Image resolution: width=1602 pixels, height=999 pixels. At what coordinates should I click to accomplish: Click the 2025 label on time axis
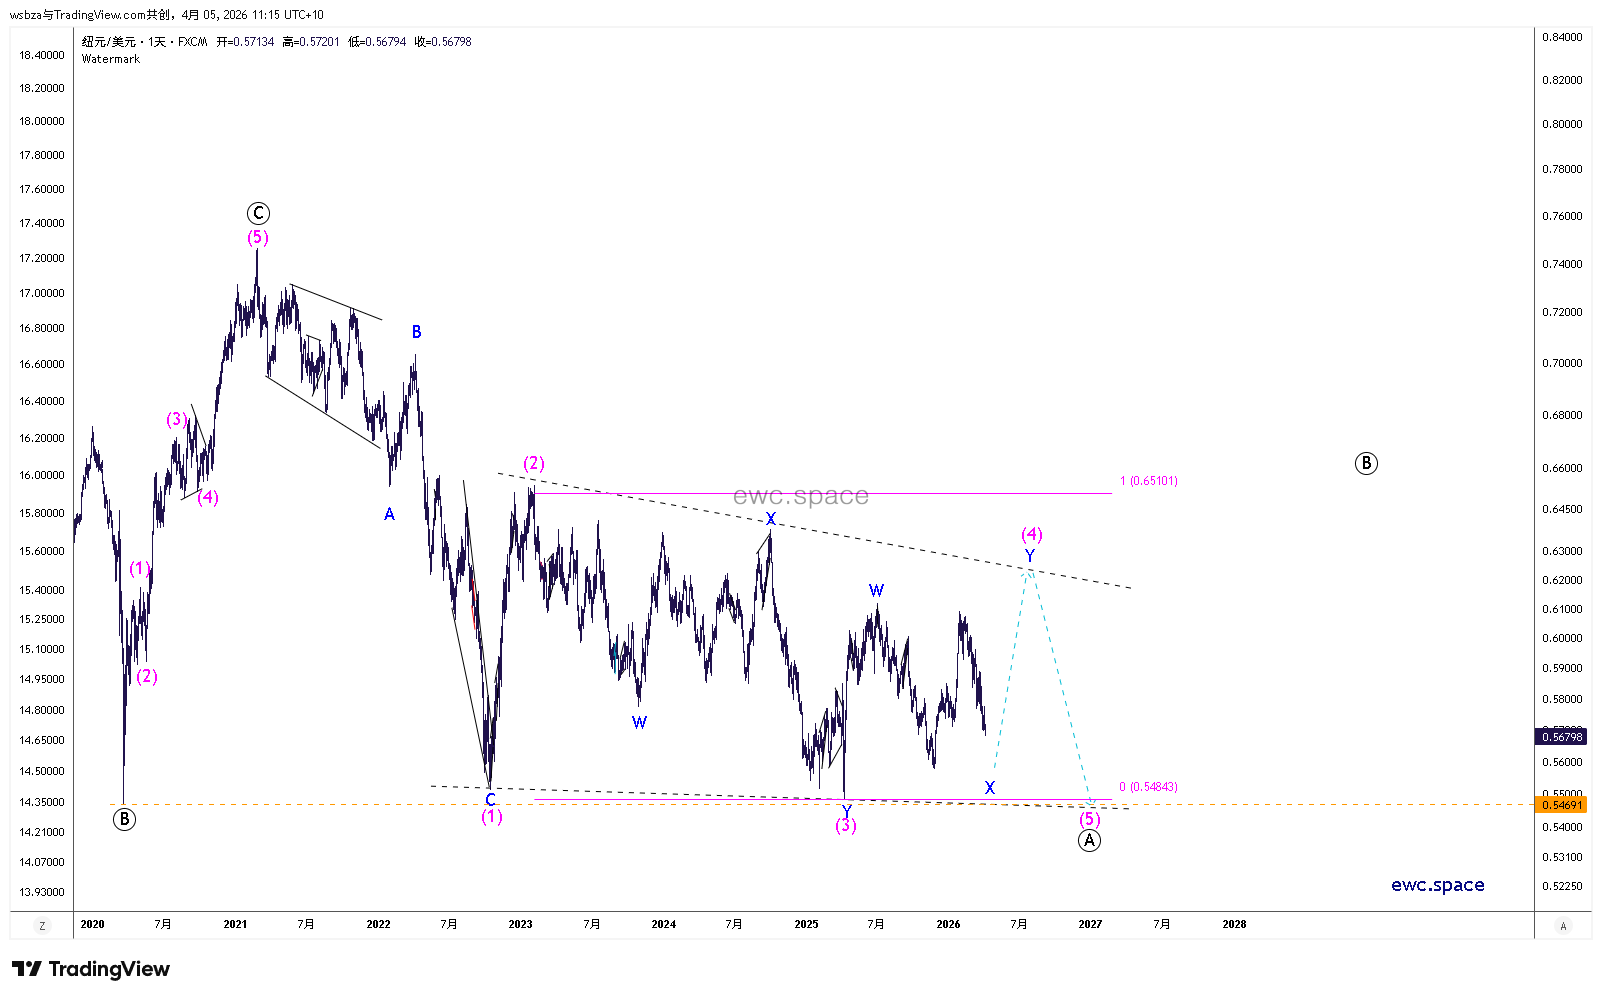806,925
